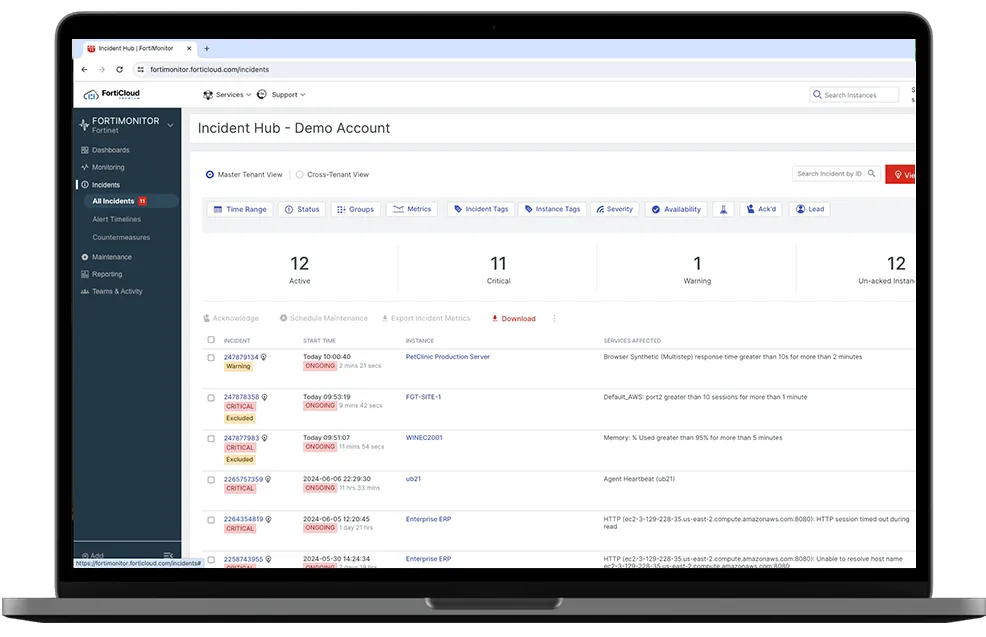Check the box for incident 2258743955

pos(211,560)
